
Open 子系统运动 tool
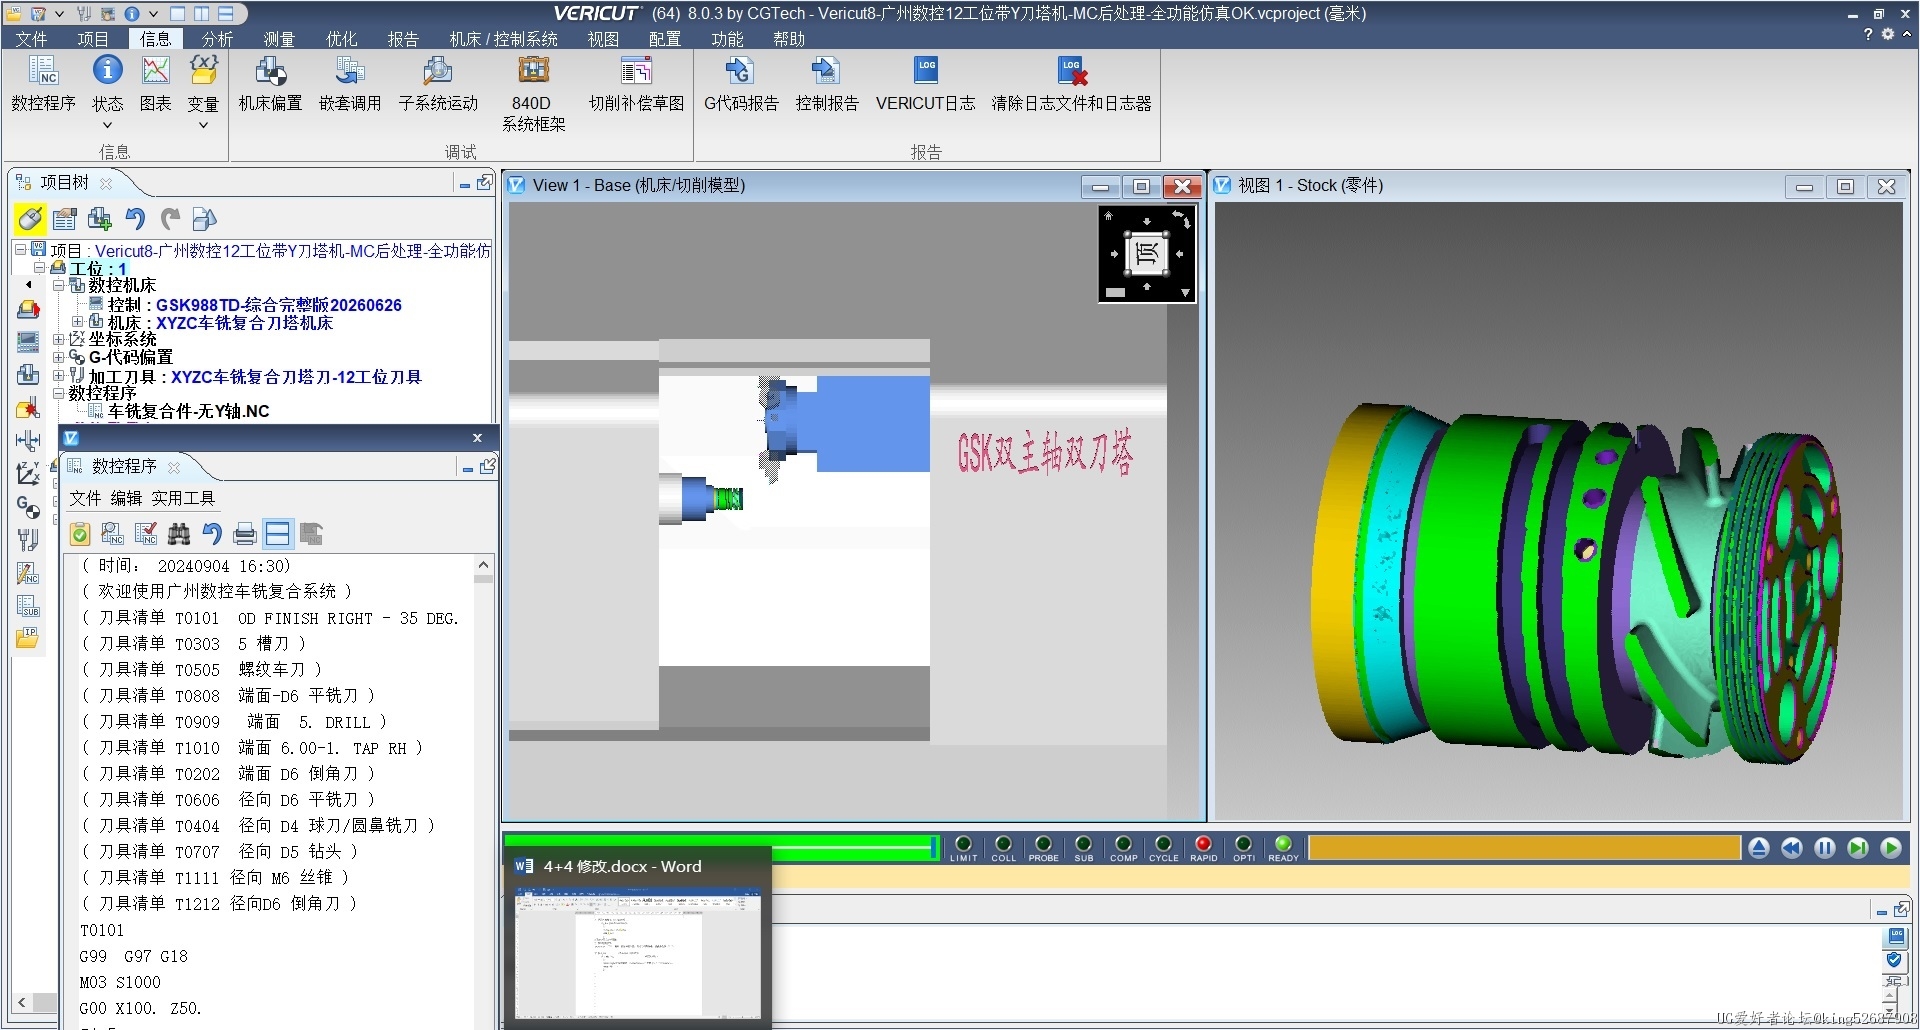(x=438, y=84)
